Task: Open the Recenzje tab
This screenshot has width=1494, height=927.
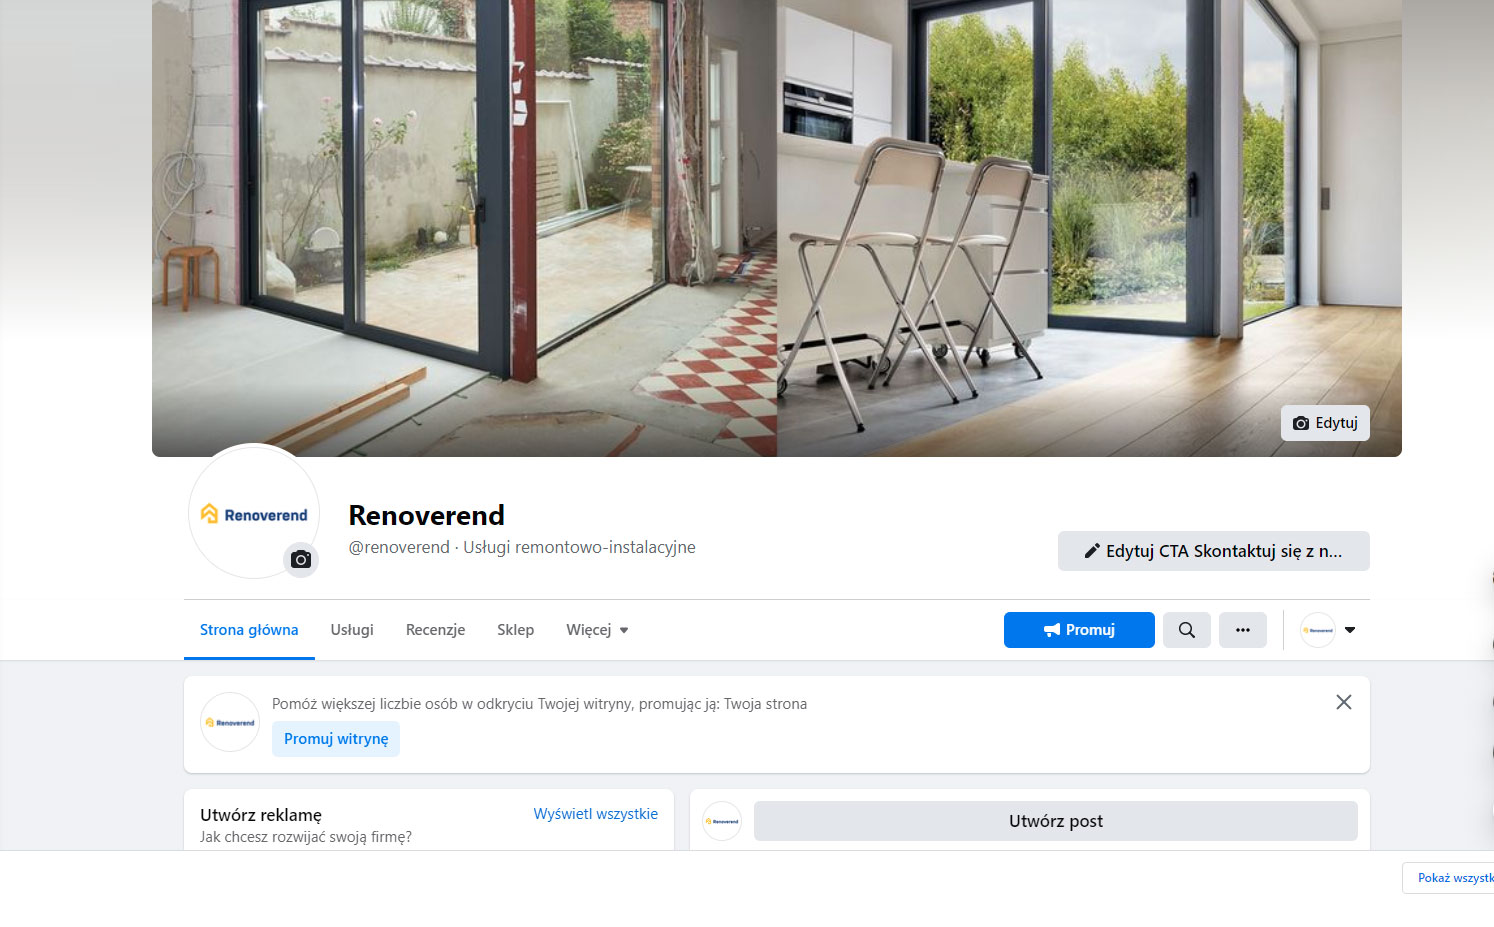Action: point(435,630)
